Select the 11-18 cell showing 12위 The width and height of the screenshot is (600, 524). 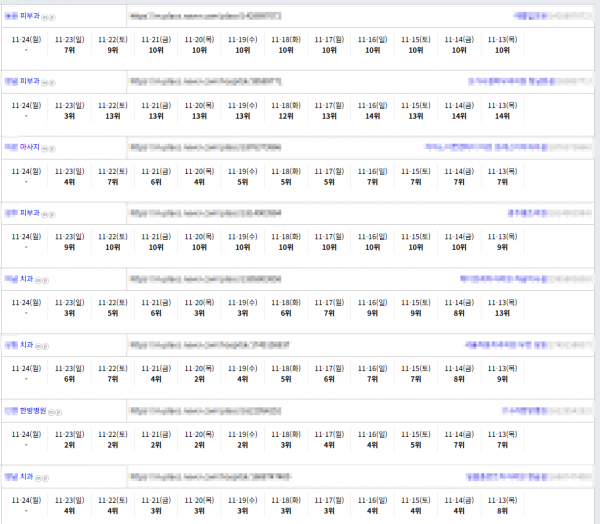[x=286, y=111]
